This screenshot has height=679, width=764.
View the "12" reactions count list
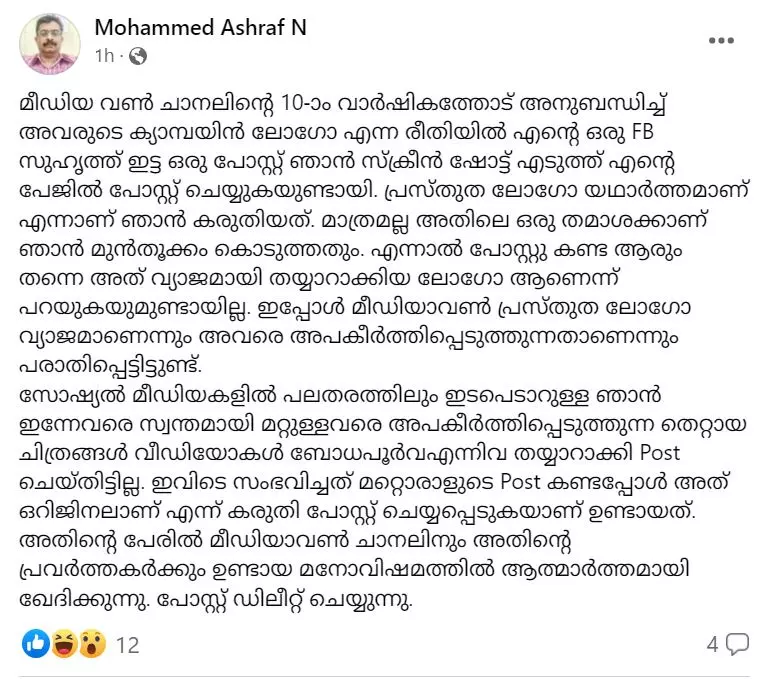[x=126, y=646]
